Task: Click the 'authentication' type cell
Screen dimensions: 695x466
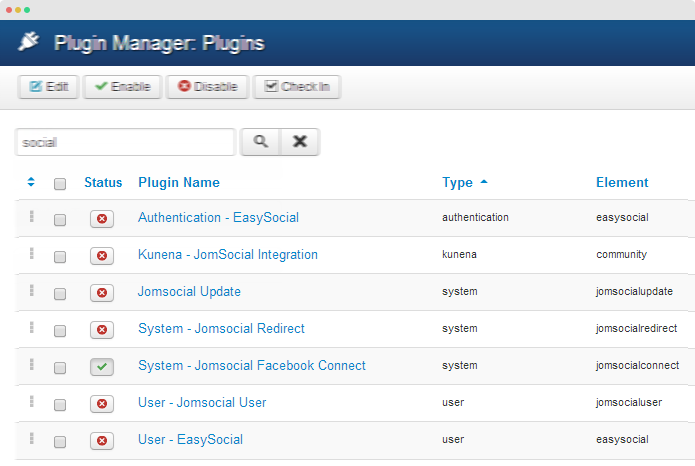Action: click(475, 217)
